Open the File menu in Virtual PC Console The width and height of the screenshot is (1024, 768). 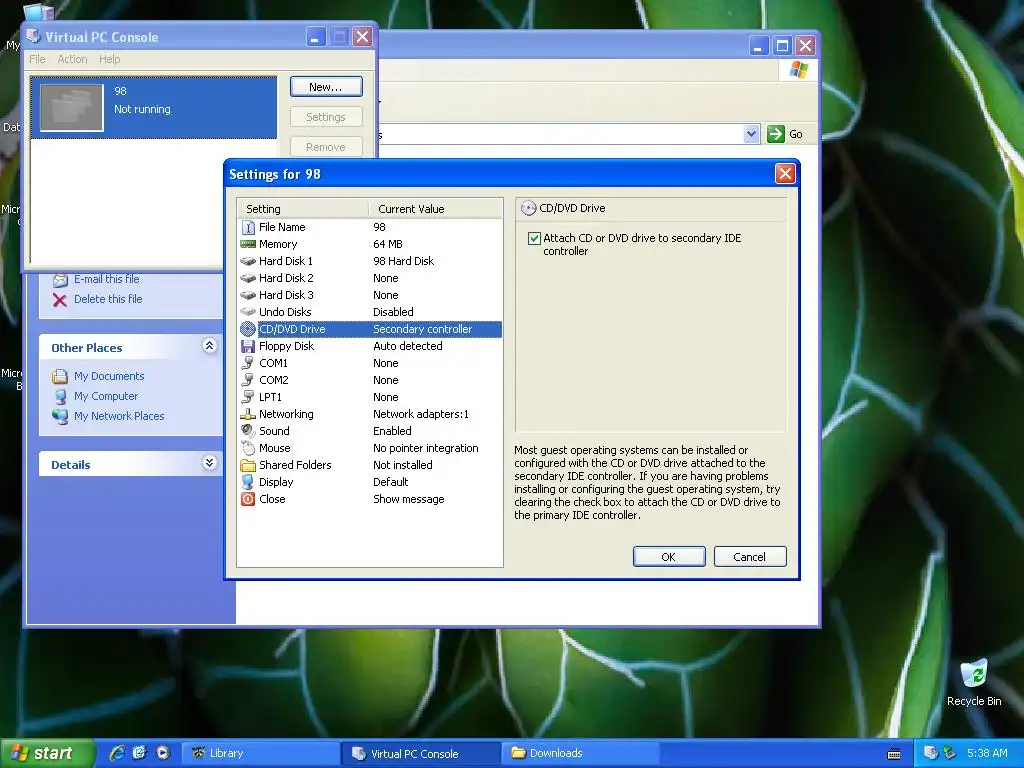pos(37,59)
